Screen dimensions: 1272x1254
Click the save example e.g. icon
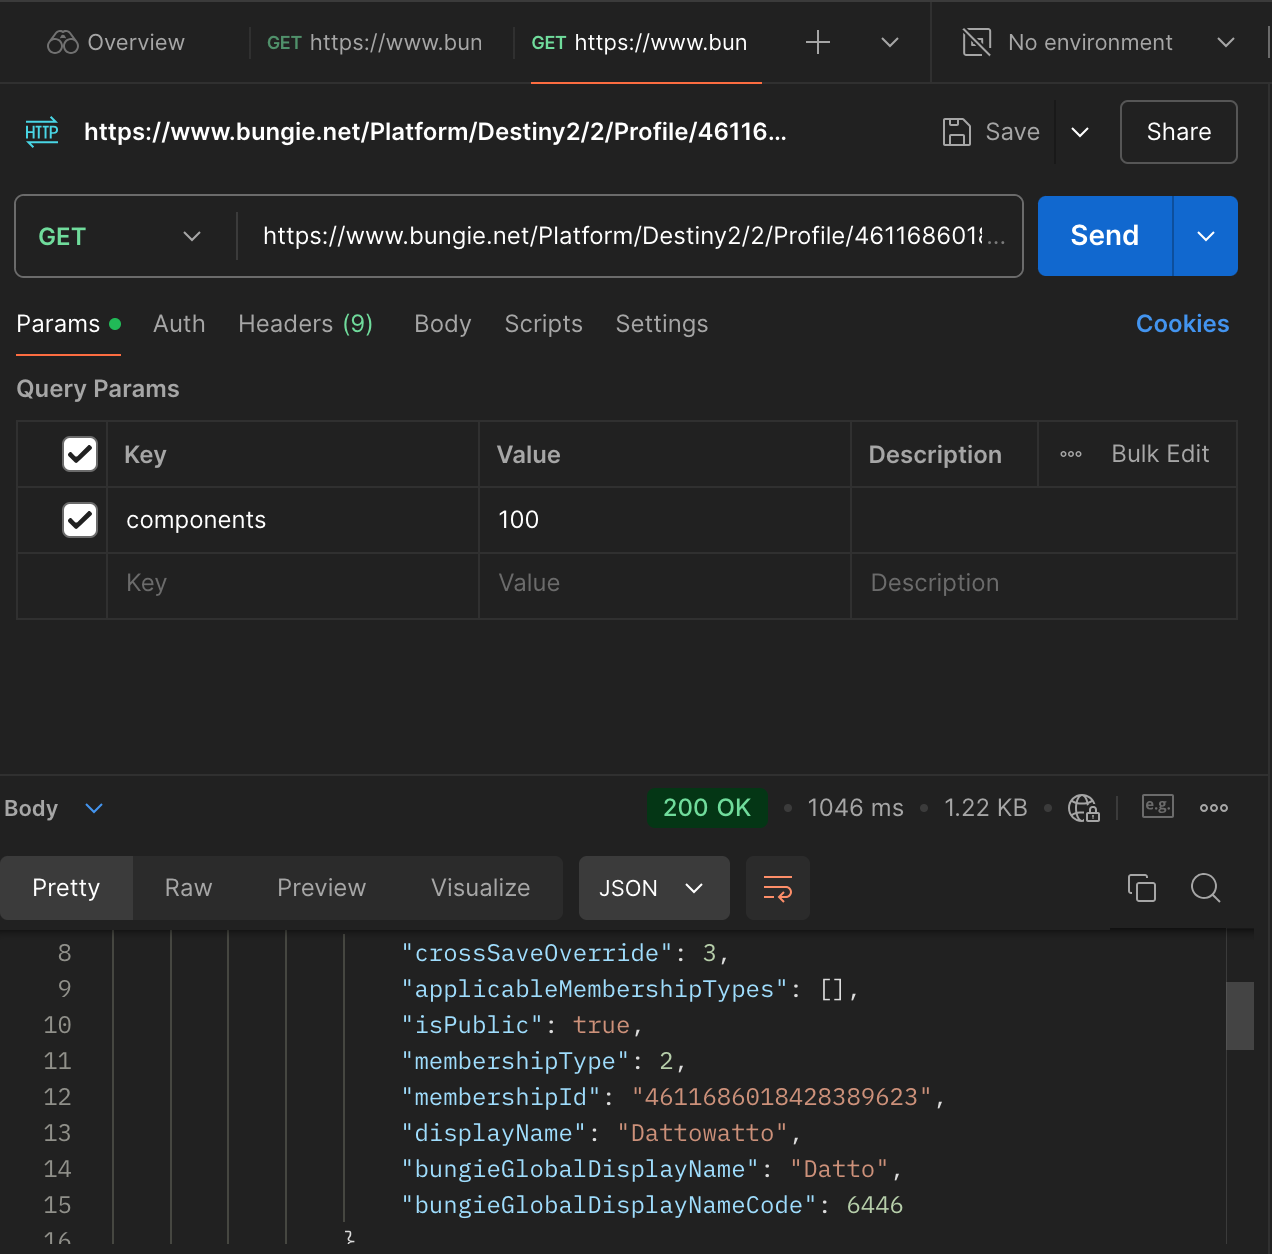point(1158,806)
